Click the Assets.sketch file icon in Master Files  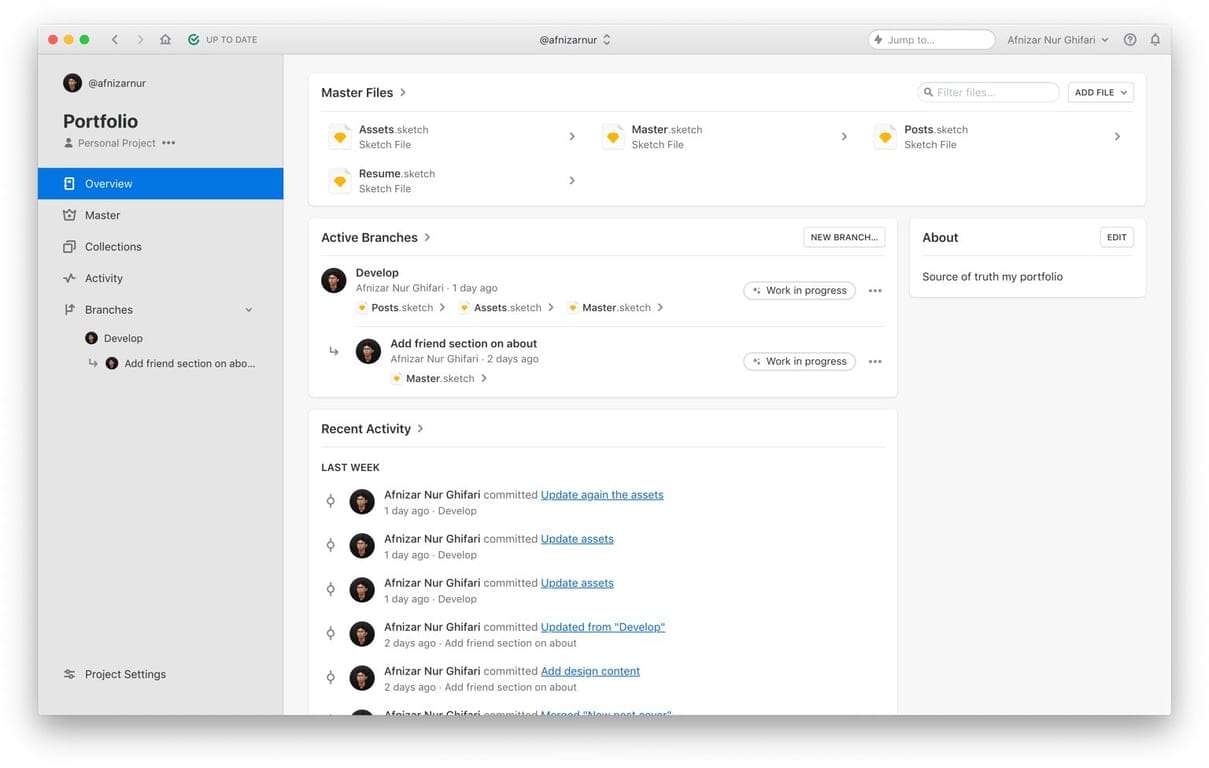(340, 137)
